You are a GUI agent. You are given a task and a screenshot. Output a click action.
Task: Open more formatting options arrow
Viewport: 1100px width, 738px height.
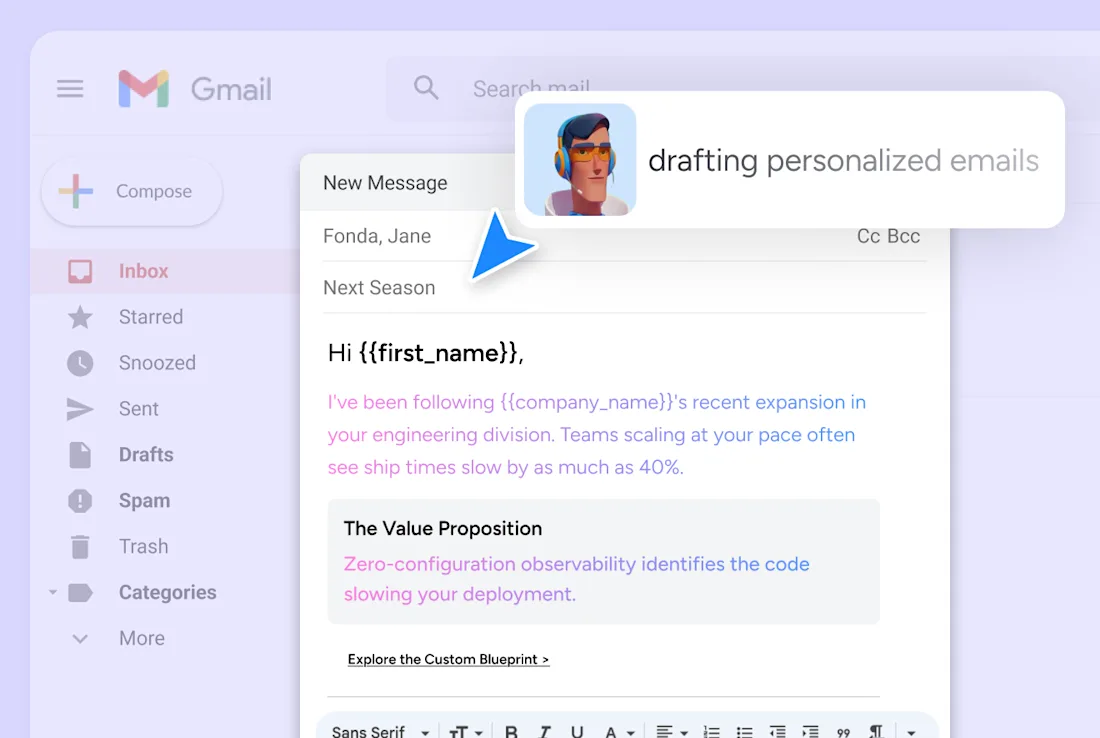[911, 732]
